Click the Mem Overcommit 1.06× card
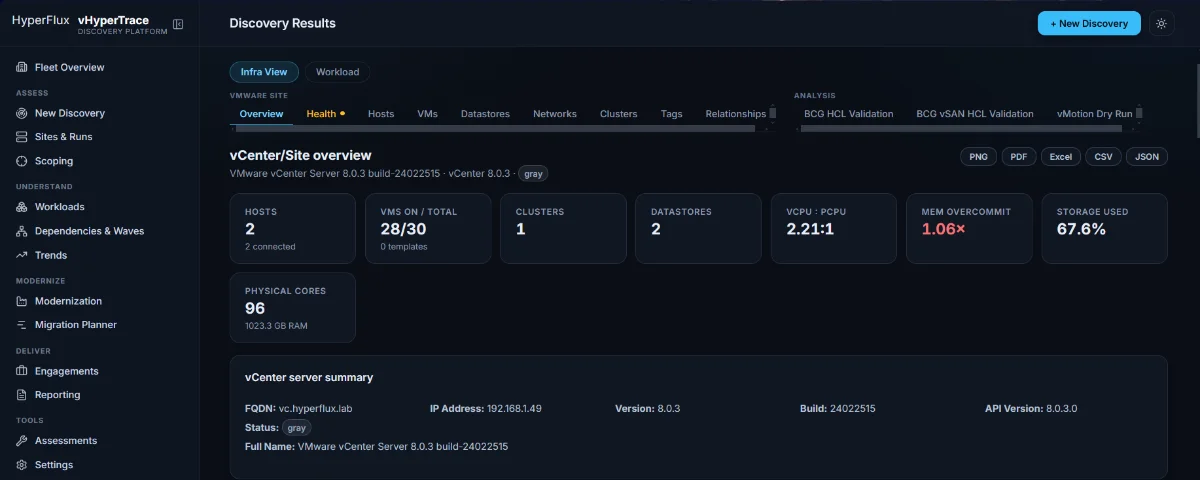Viewport: 1200px width, 480px height. pyautogui.click(x=969, y=229)
